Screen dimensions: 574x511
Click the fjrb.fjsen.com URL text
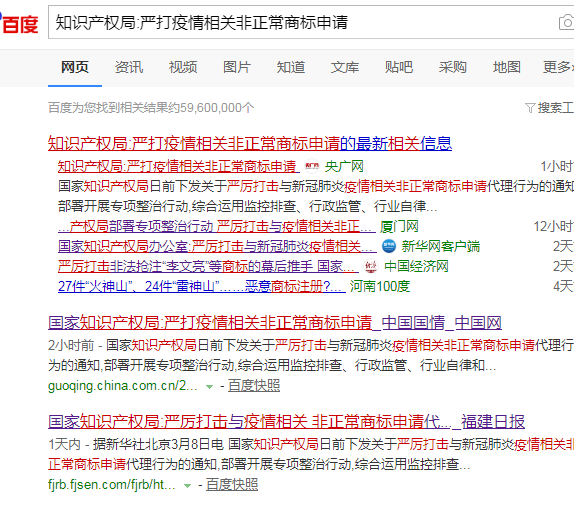coord(112,485)
